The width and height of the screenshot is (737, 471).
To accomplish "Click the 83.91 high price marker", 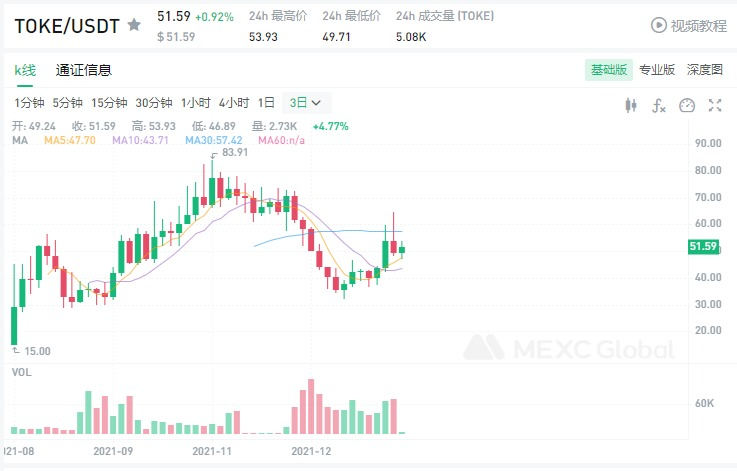I will coord(235,152).
